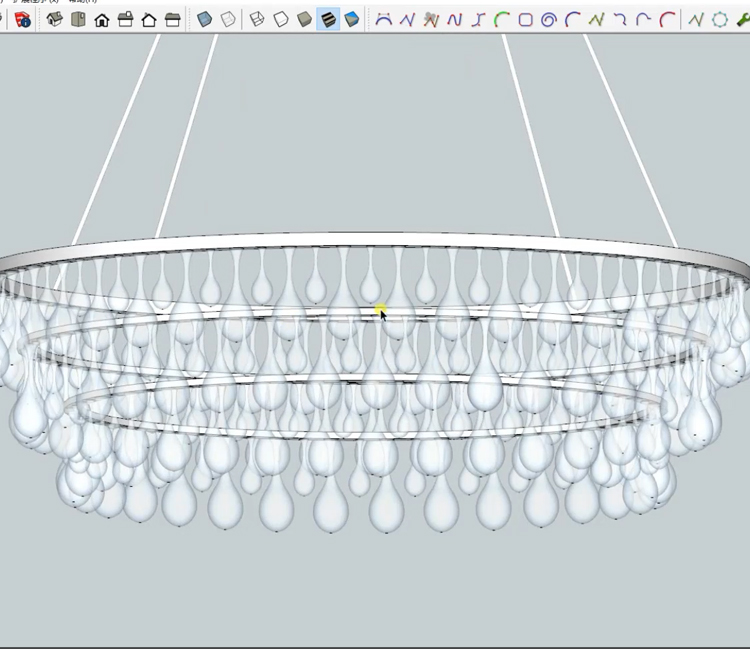Select Wireframe face style
The image size is (750, 649).
click(257, 20)
